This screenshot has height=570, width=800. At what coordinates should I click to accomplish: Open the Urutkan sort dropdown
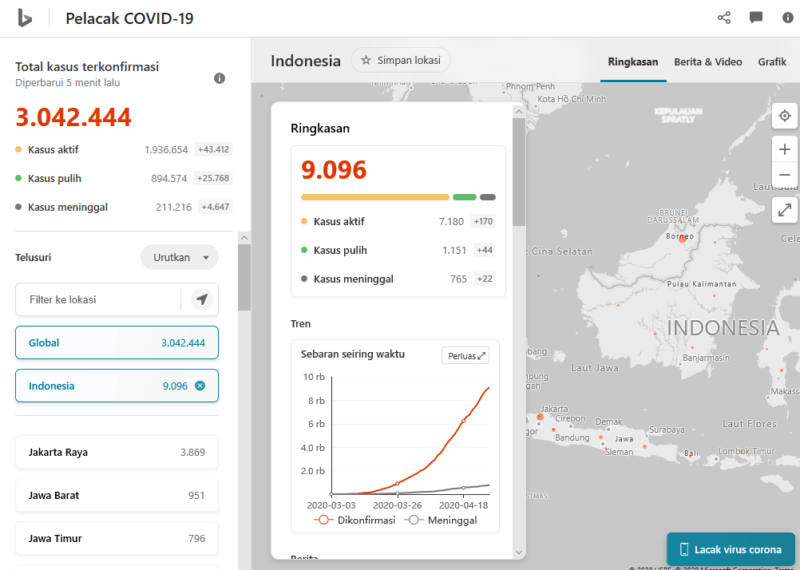(x=180, y=257)
